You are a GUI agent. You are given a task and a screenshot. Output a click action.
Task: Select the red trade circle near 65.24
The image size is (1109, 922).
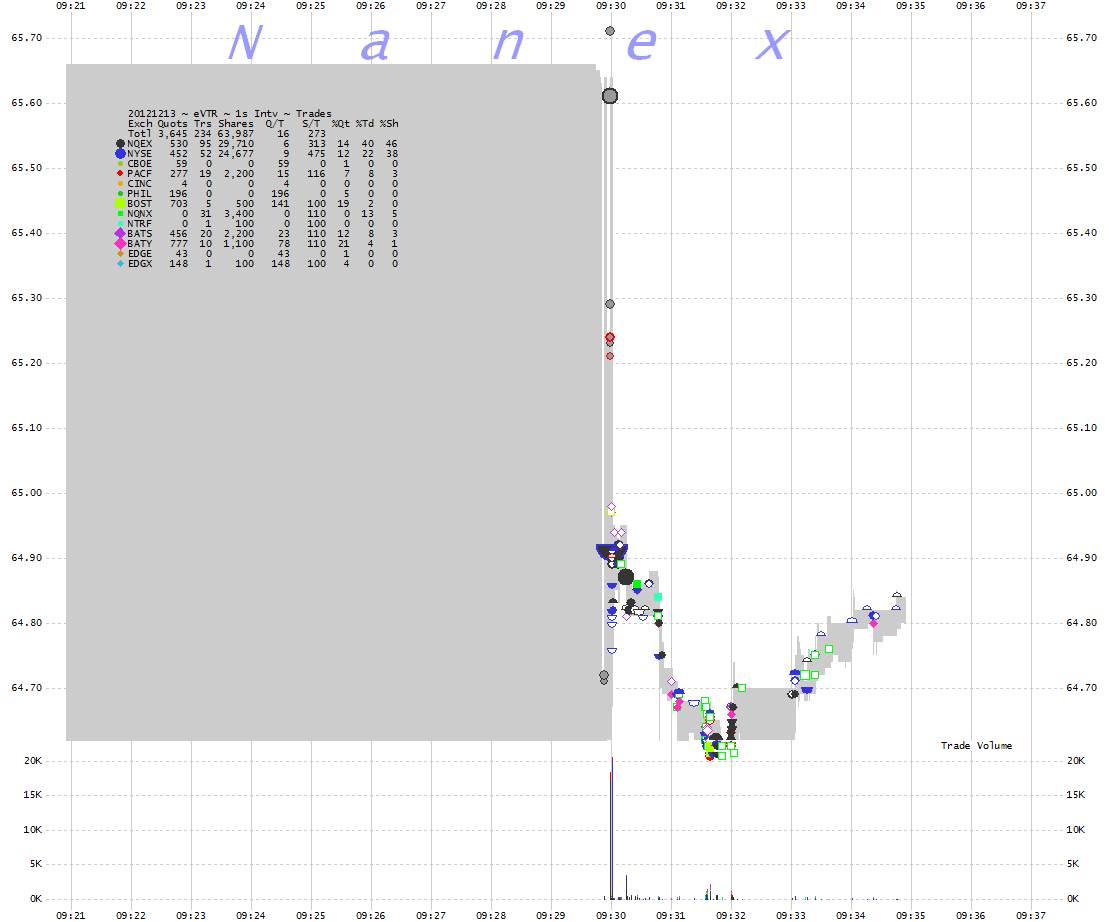click(x=610, y=337)
